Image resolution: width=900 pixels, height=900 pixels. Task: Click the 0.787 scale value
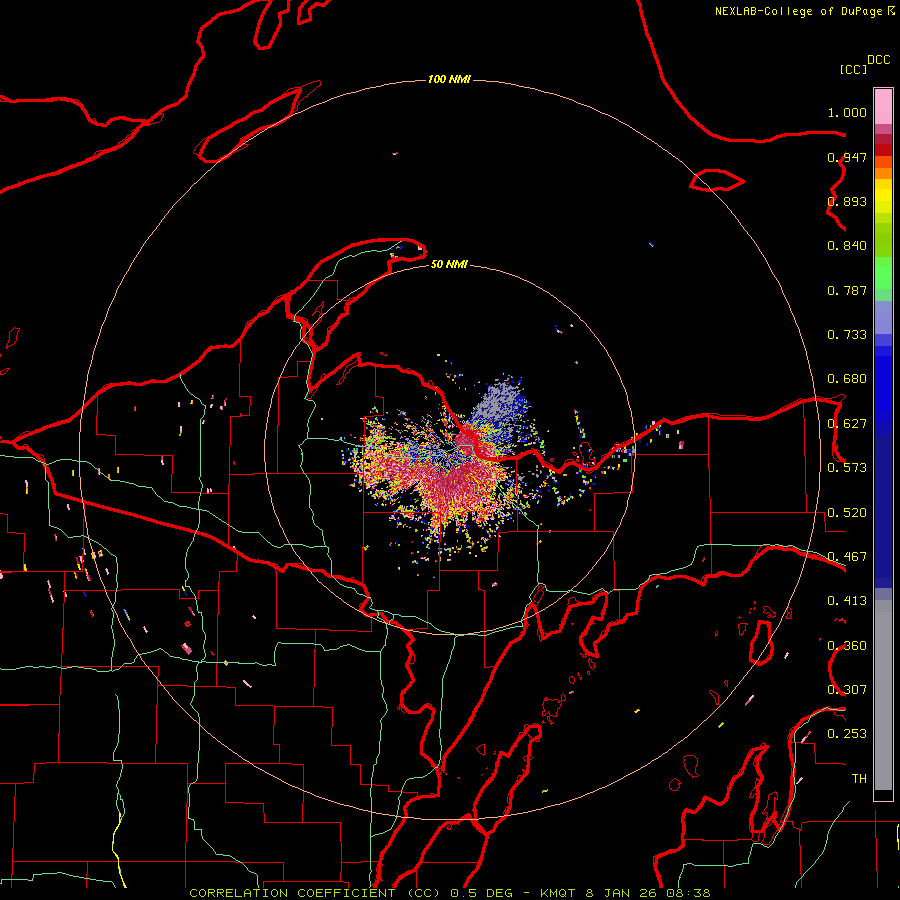[847, 290]
